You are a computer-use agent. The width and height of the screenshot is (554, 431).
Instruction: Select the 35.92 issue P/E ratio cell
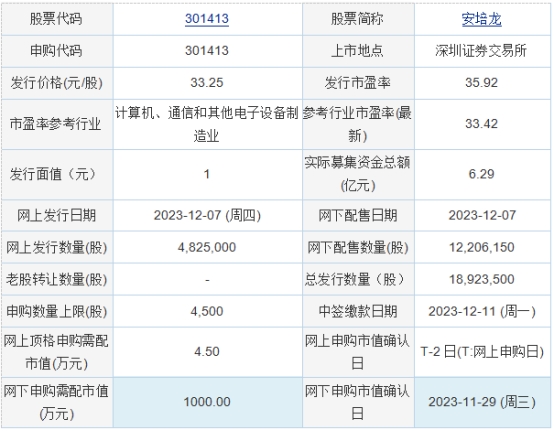[x=482, y=83]
